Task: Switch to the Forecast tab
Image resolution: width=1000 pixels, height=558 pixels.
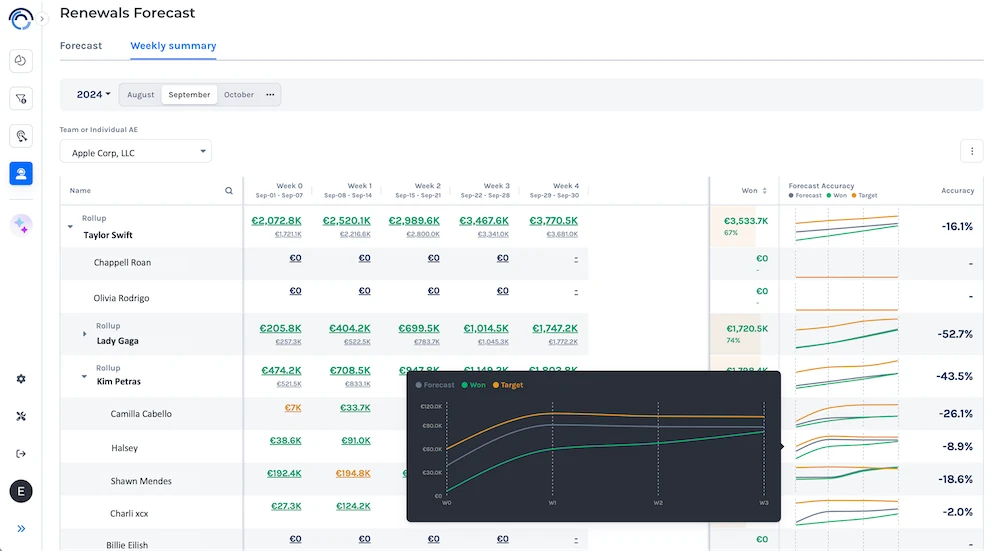Action: click(81, 46)
